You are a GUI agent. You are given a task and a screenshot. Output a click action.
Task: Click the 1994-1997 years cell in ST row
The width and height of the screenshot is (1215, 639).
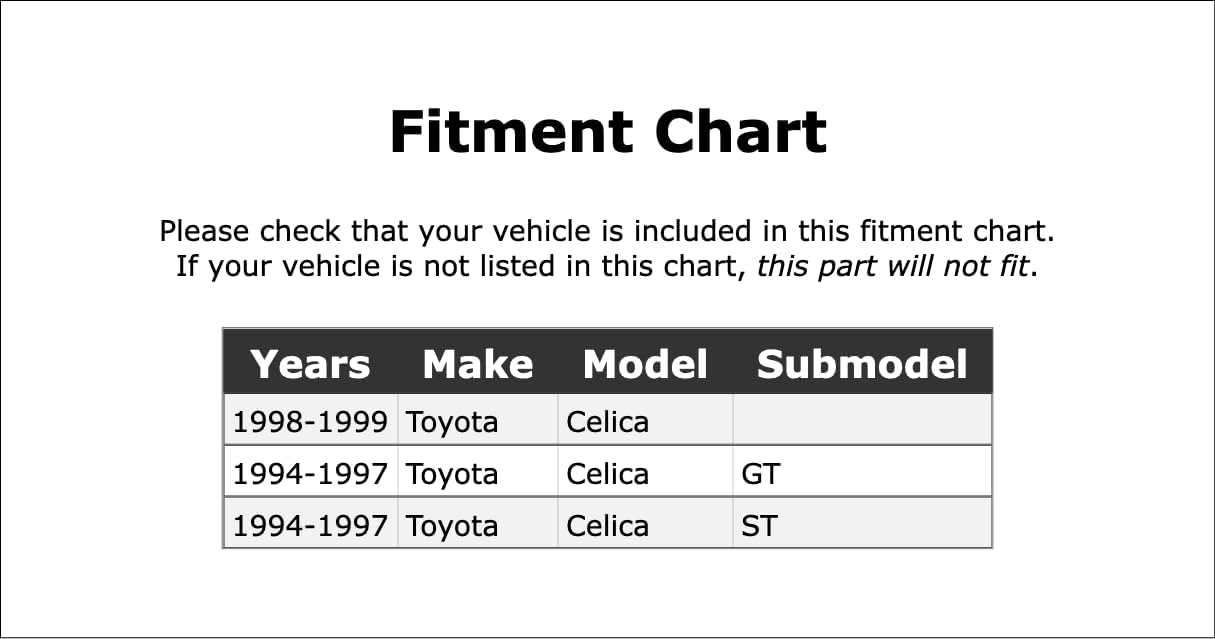click(310, 526)
